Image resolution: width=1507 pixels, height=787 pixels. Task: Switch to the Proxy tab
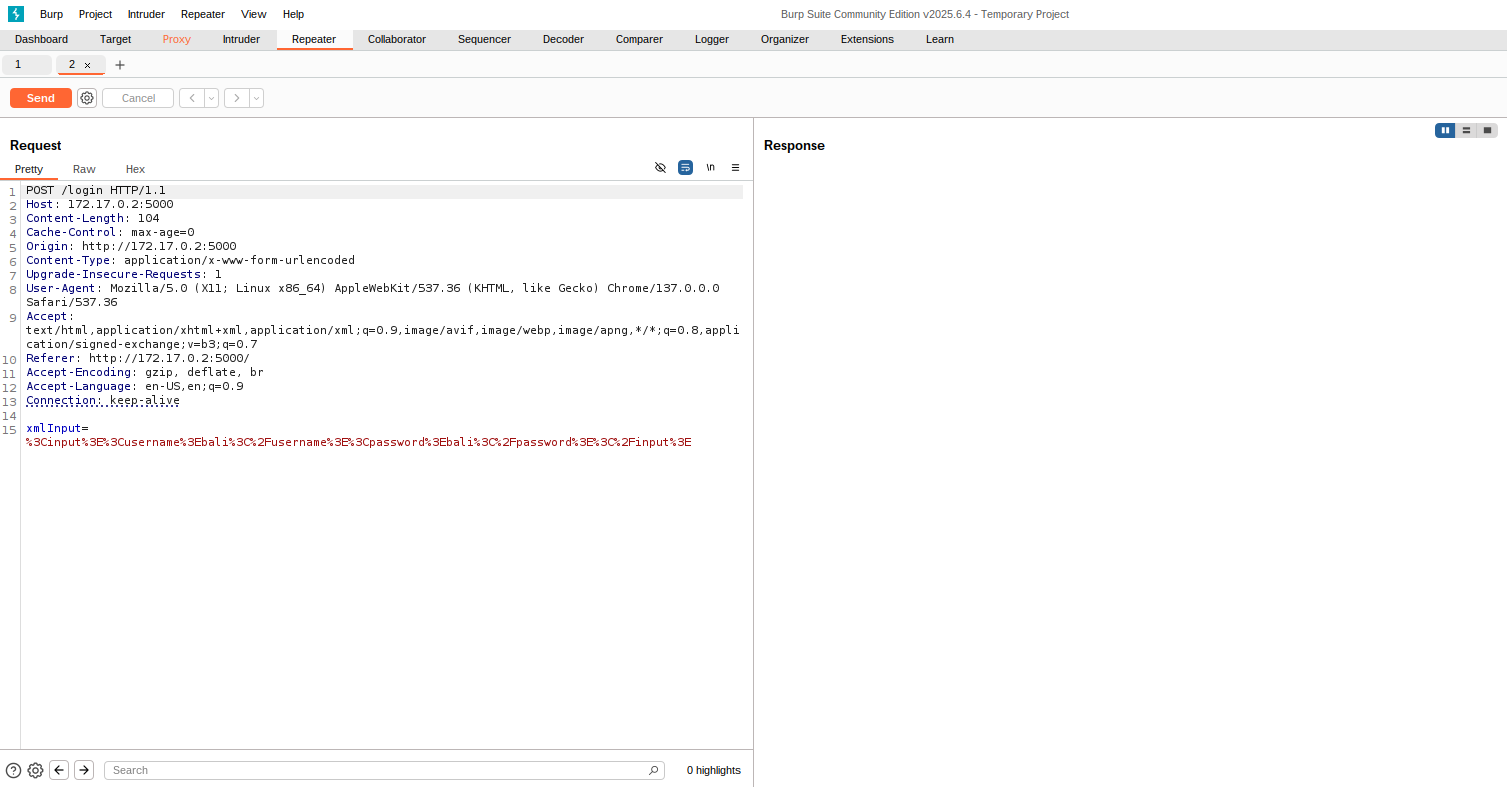pyautogui.click(x=176, y=39)
